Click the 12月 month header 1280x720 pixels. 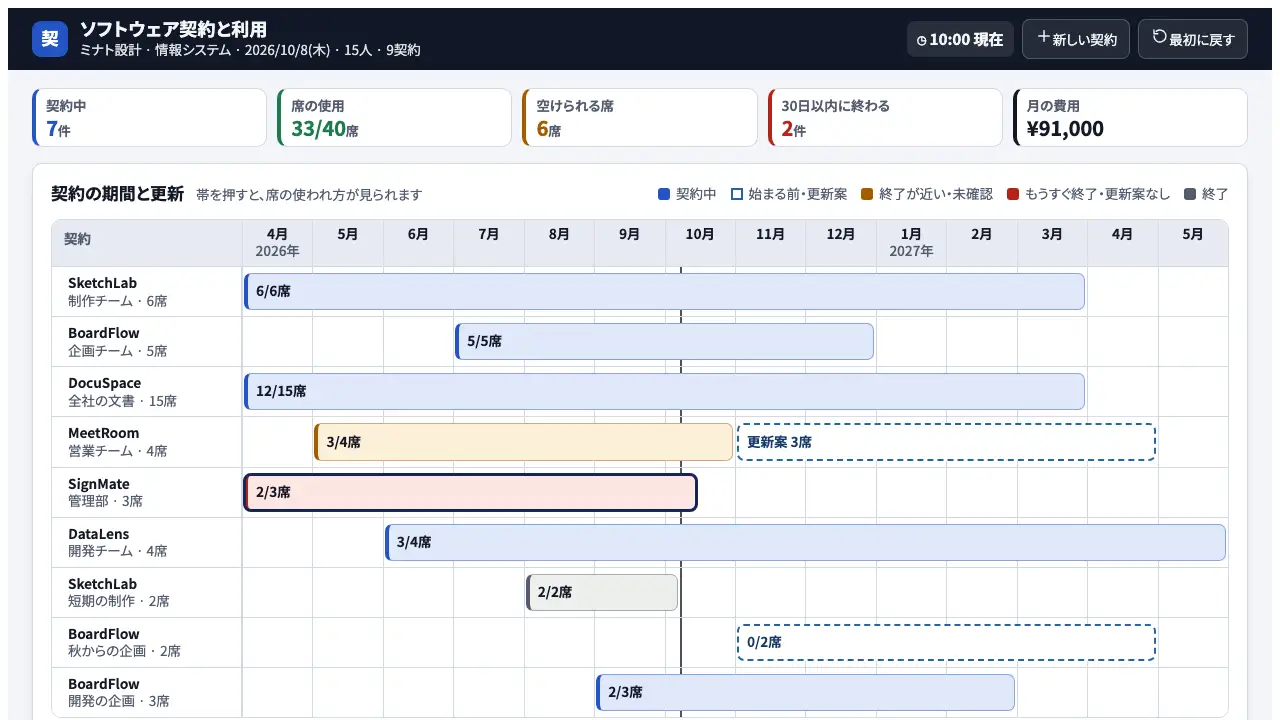(x=841, y=243)
